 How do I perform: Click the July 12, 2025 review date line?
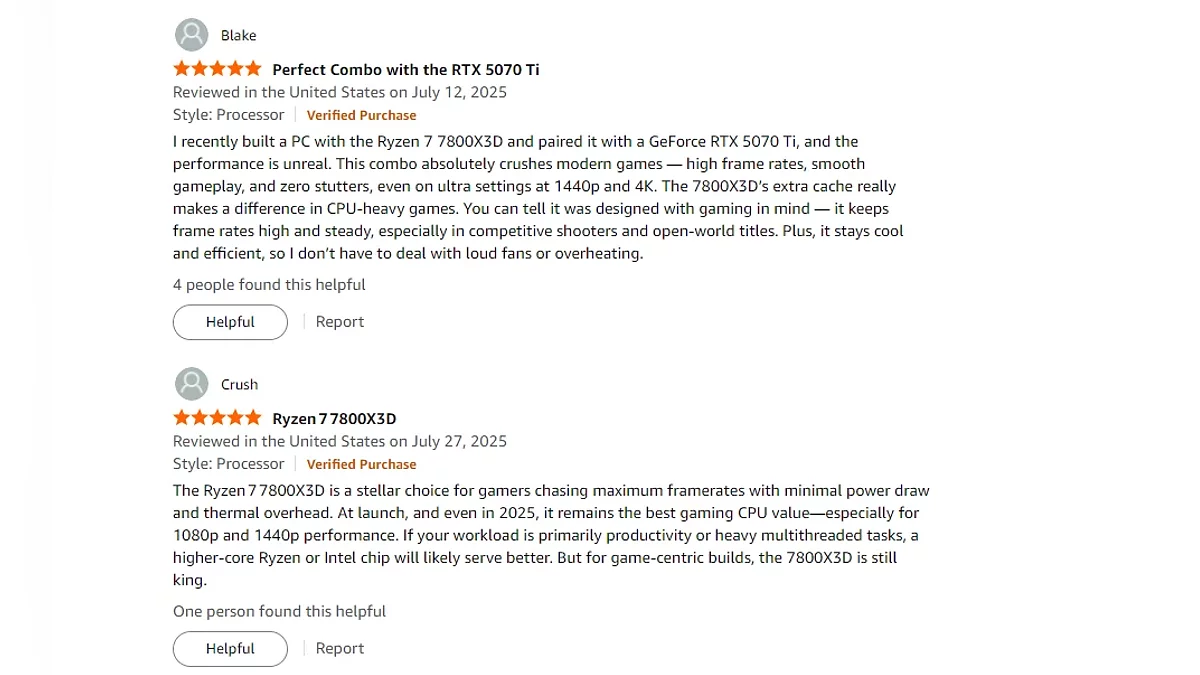point(340,92)
